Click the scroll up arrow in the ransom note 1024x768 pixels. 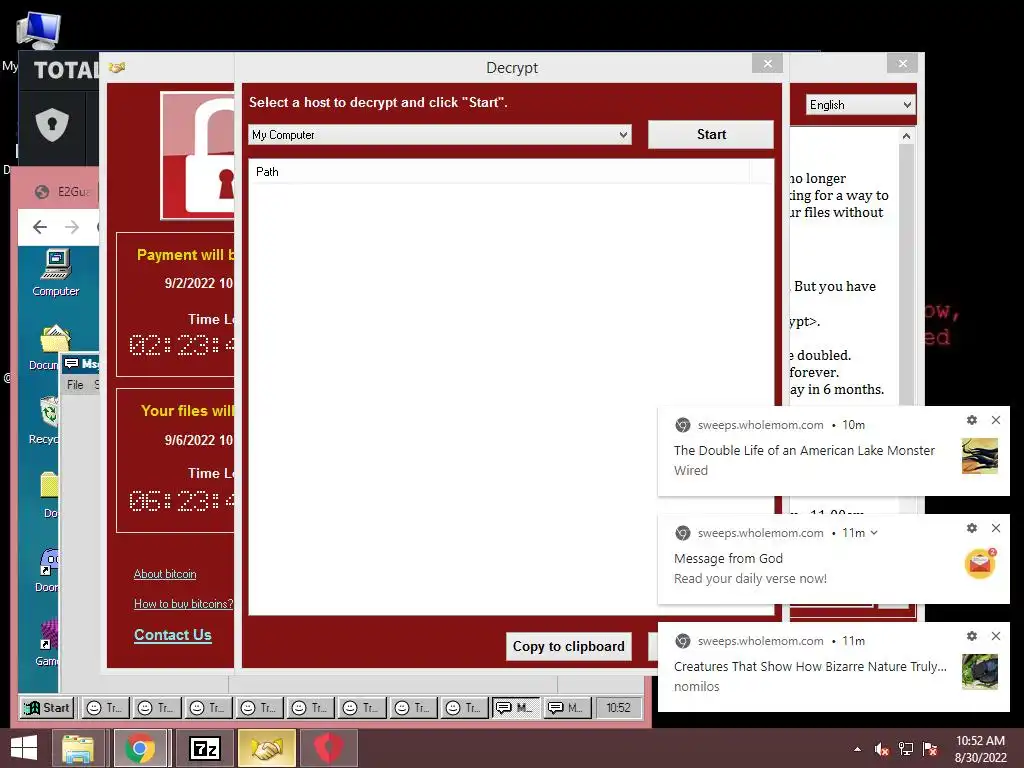906,136
